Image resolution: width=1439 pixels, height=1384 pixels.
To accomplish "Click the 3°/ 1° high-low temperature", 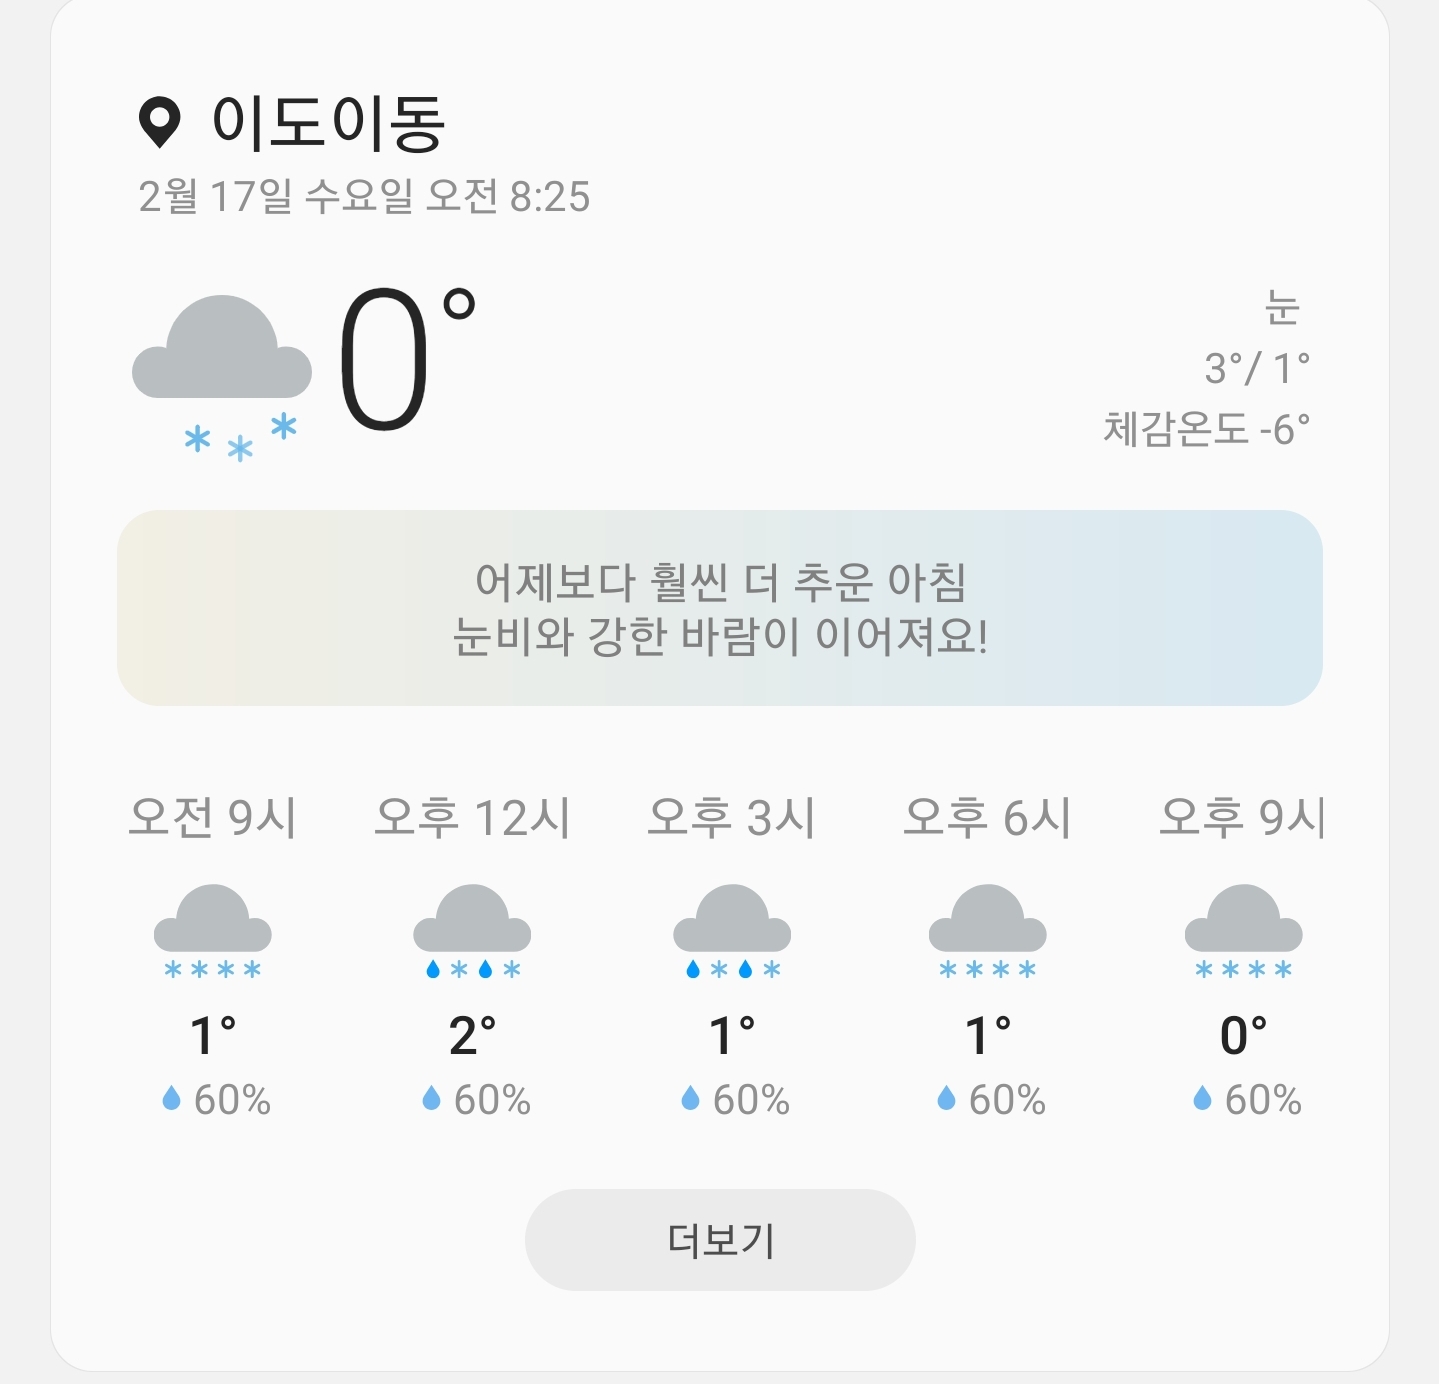I will 1257,369.
